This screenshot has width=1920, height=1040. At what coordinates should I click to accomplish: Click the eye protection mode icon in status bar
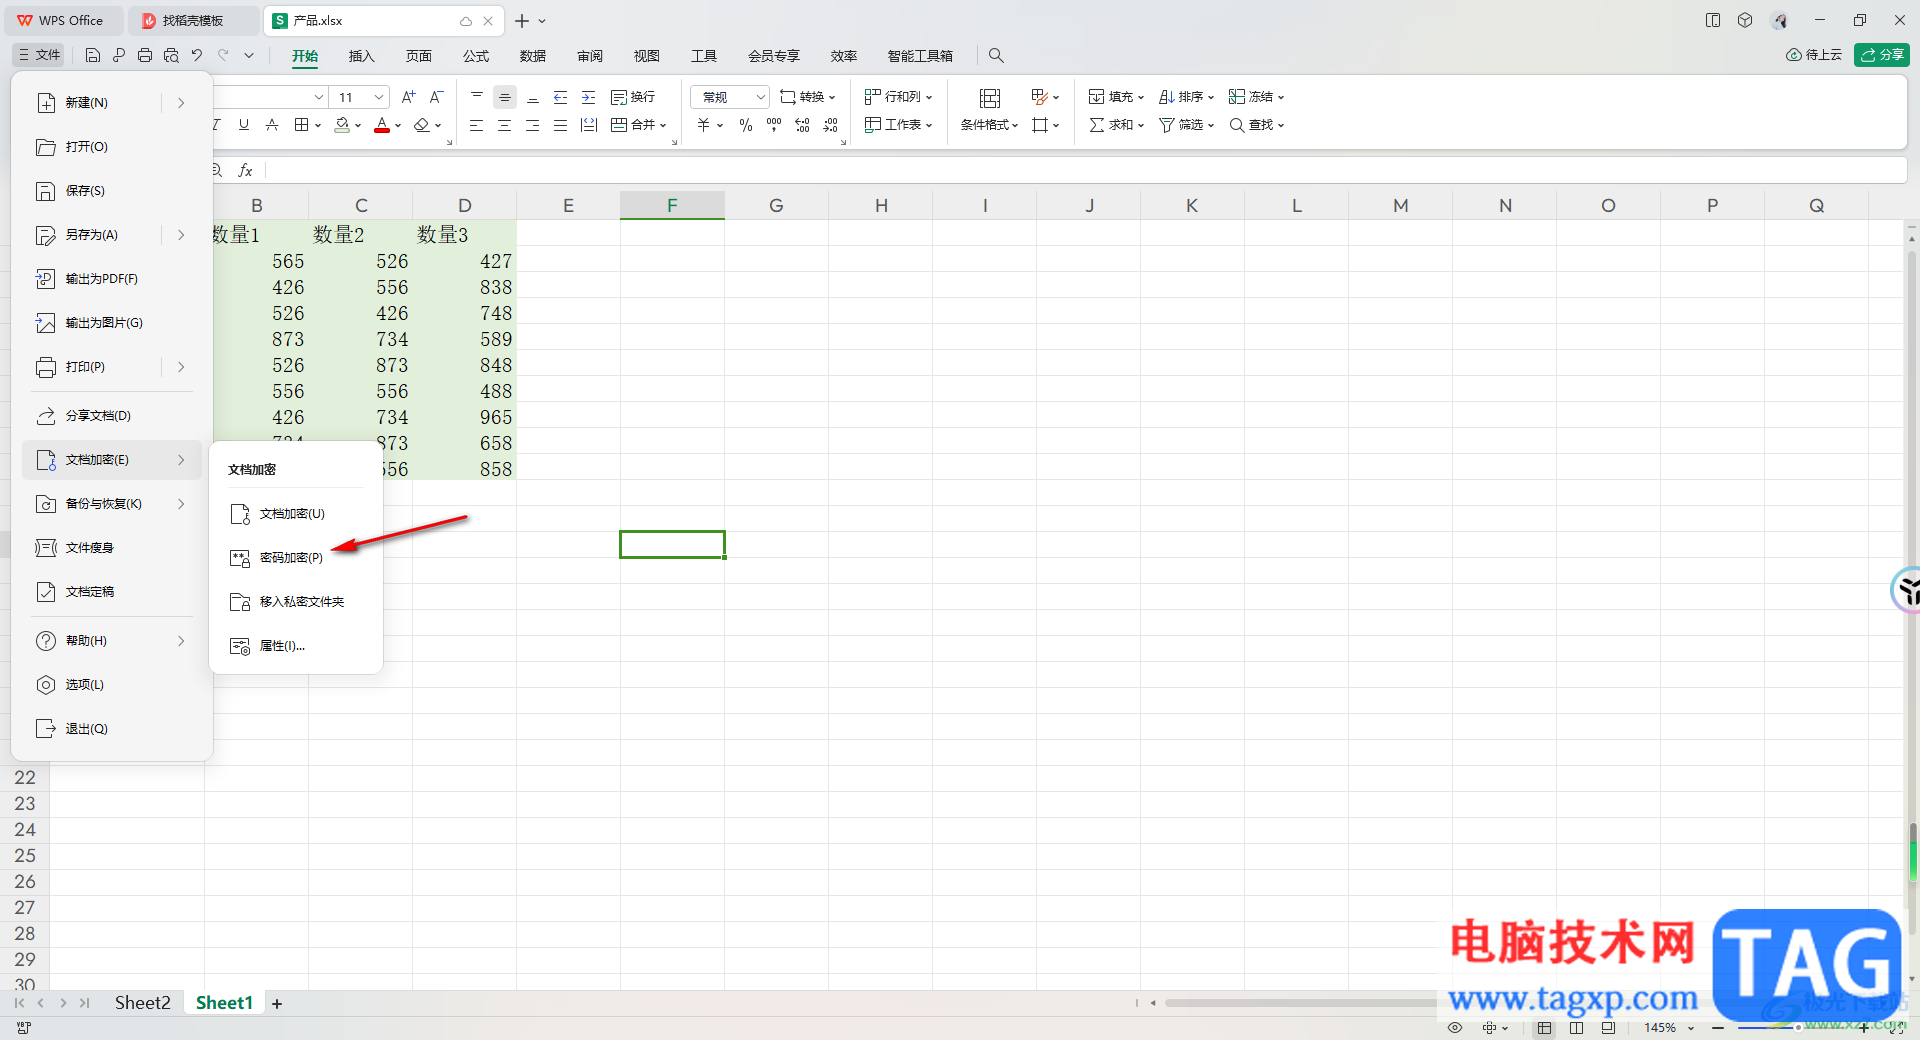click(x=1455, y=1028)
